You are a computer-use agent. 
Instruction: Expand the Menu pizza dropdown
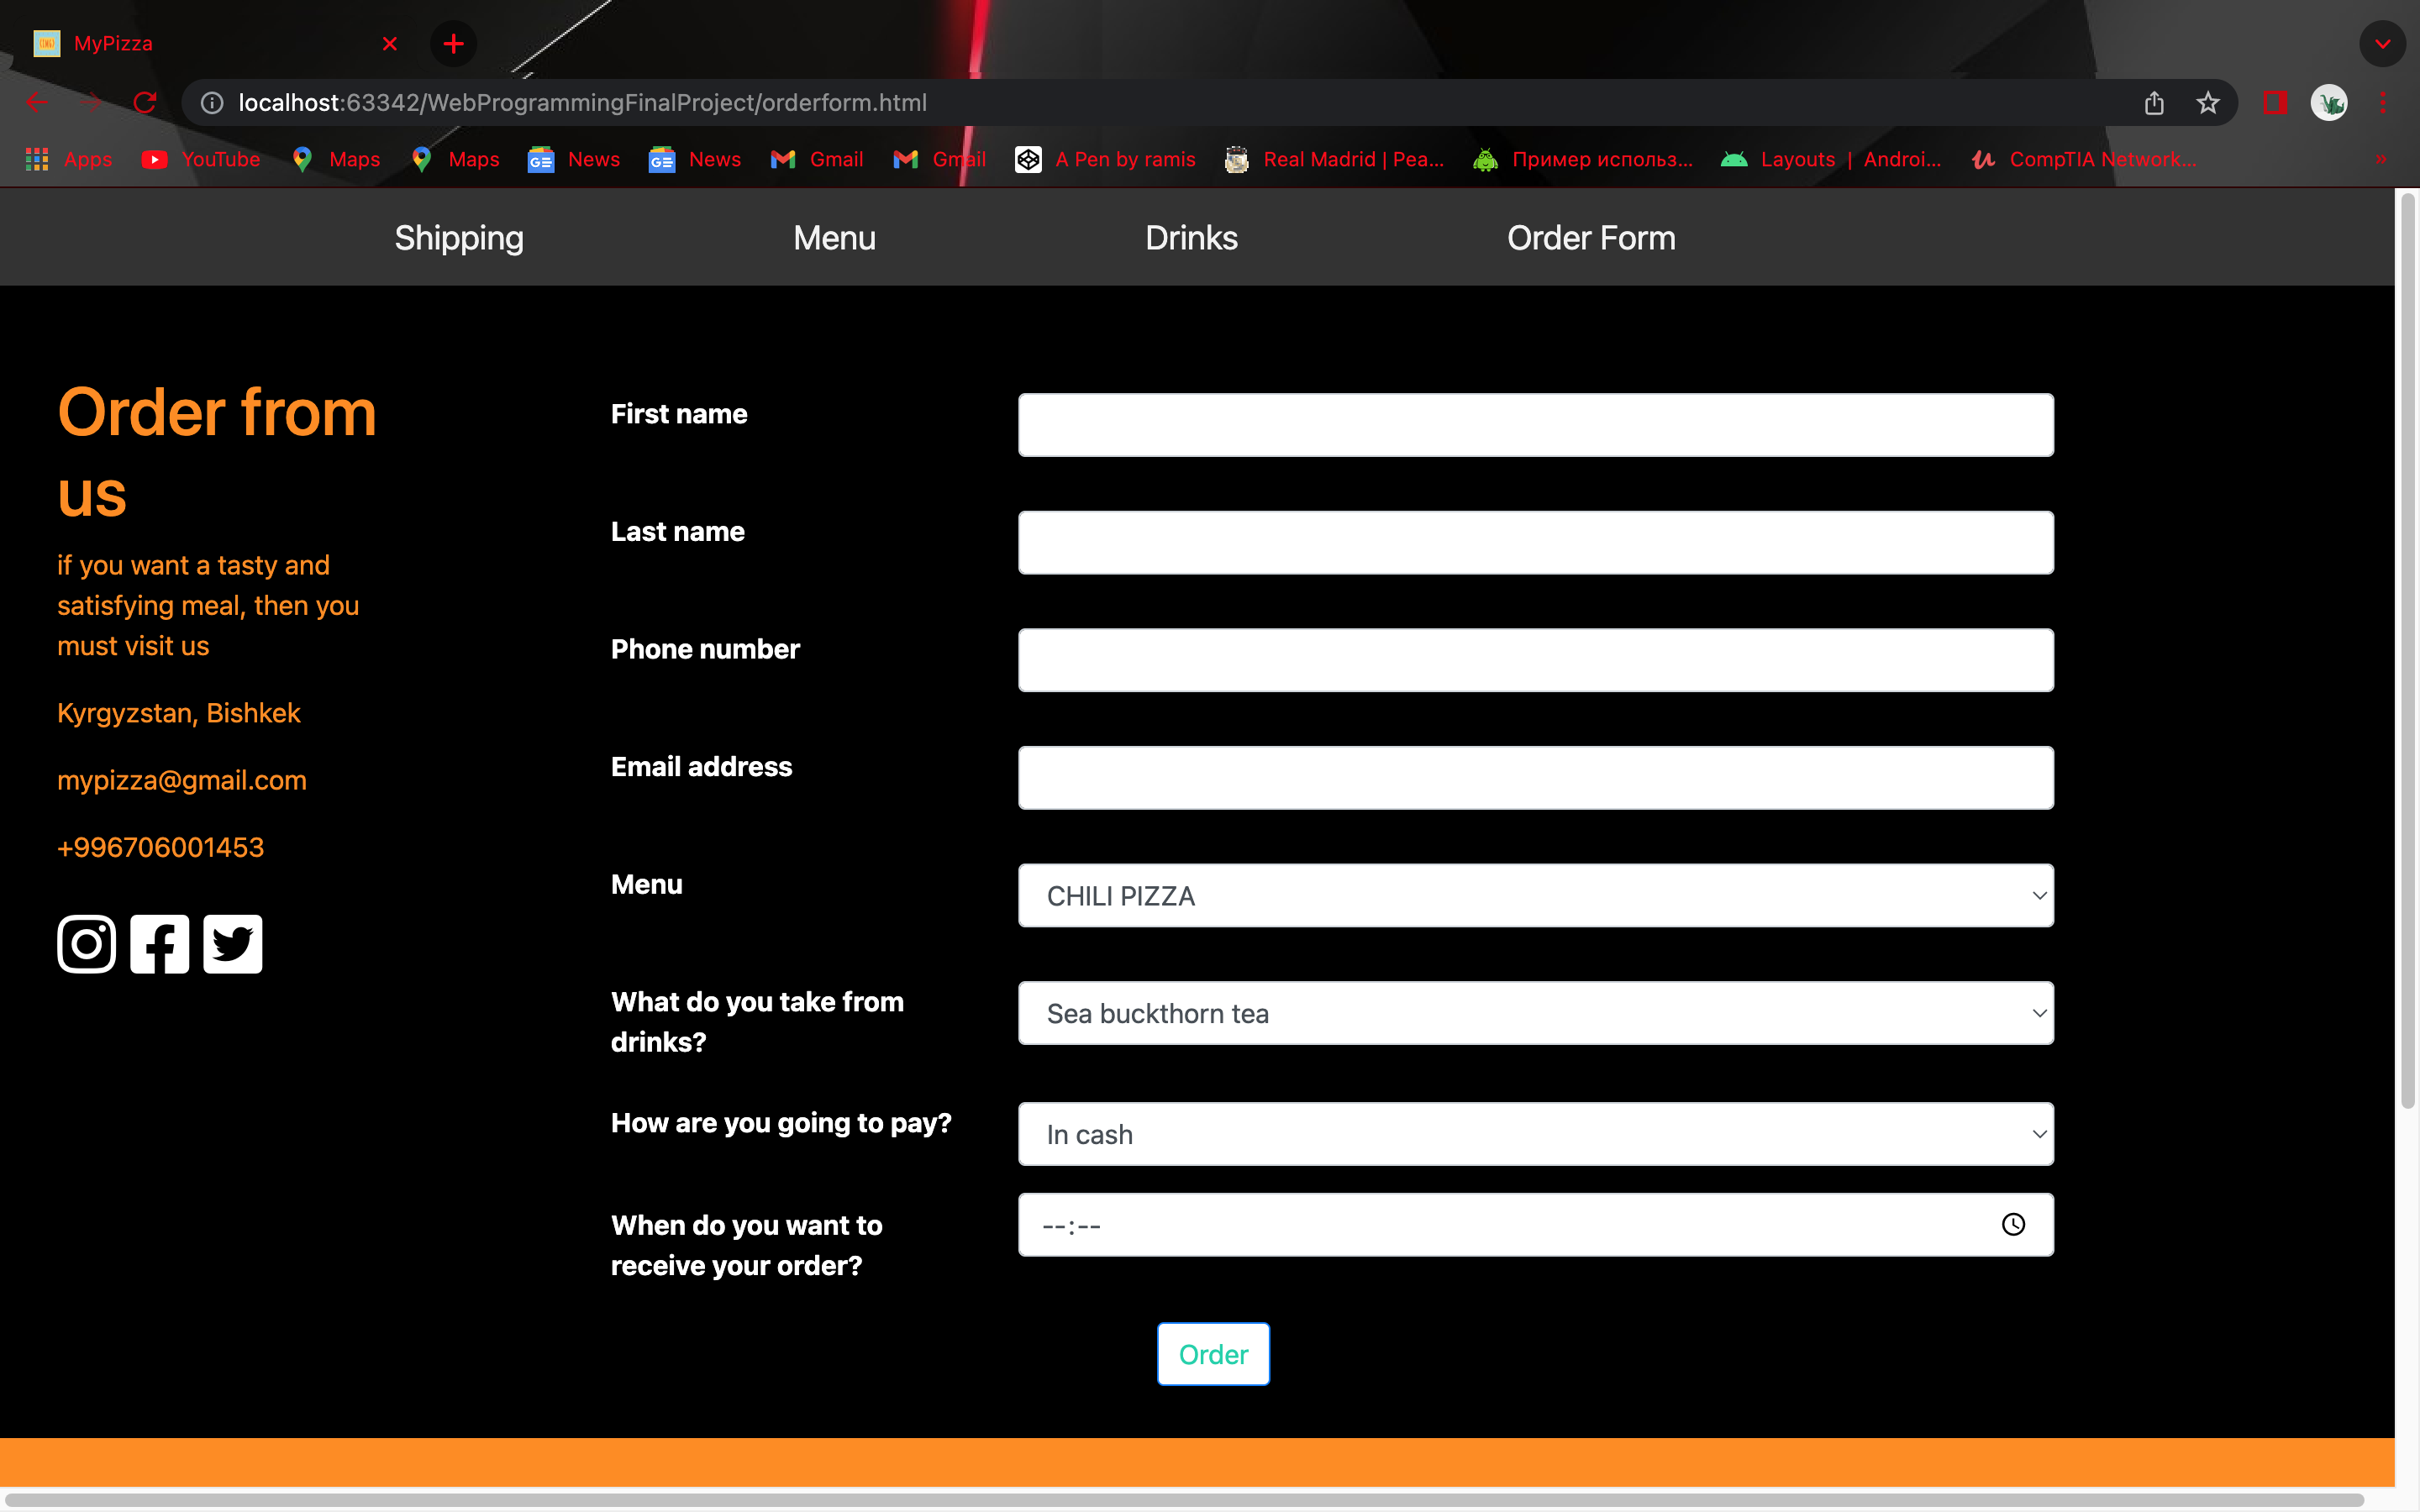(1535, 895)
